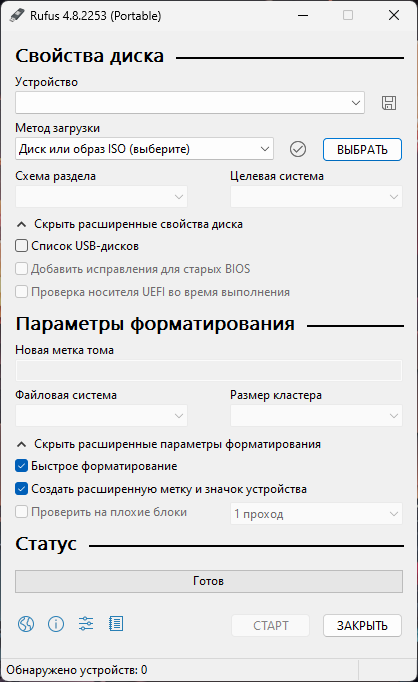Collapse Скрыть расширенные параметры форматирования section
The image size is (418, 682).
point(169,444)
